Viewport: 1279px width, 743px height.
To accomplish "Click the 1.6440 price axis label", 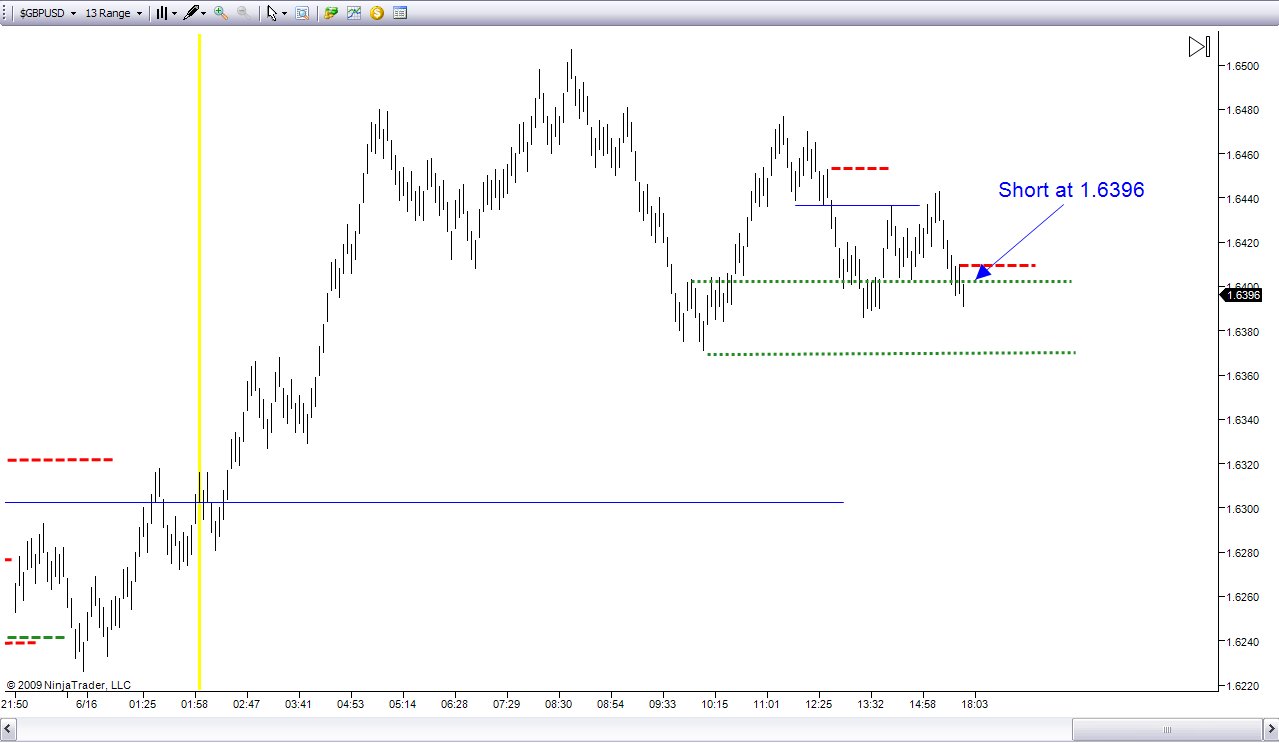I will [1245, 199].
